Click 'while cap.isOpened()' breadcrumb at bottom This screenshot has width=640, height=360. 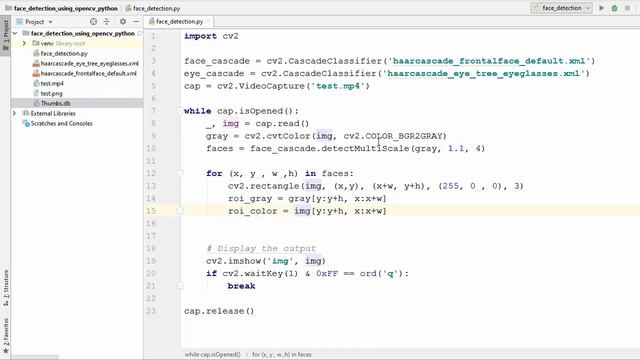(212, 354)
